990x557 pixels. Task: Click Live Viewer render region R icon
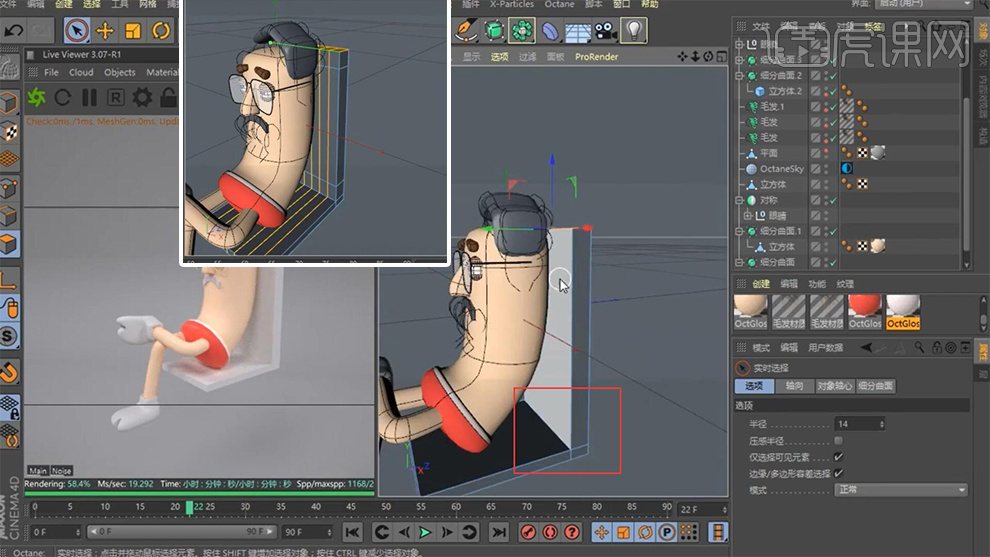click(x=116, y=97)
